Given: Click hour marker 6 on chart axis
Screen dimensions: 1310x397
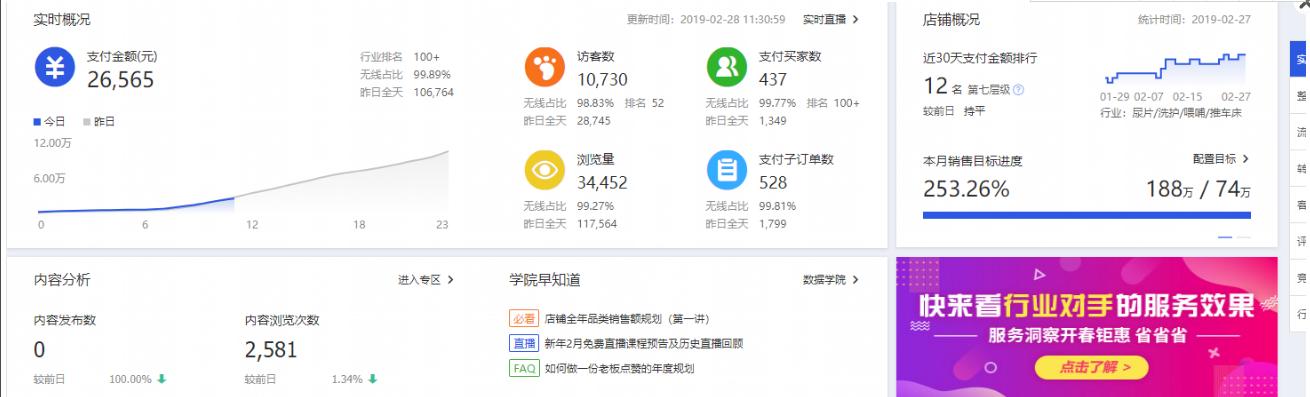Looking at the screenshot, I should (146, 225).
